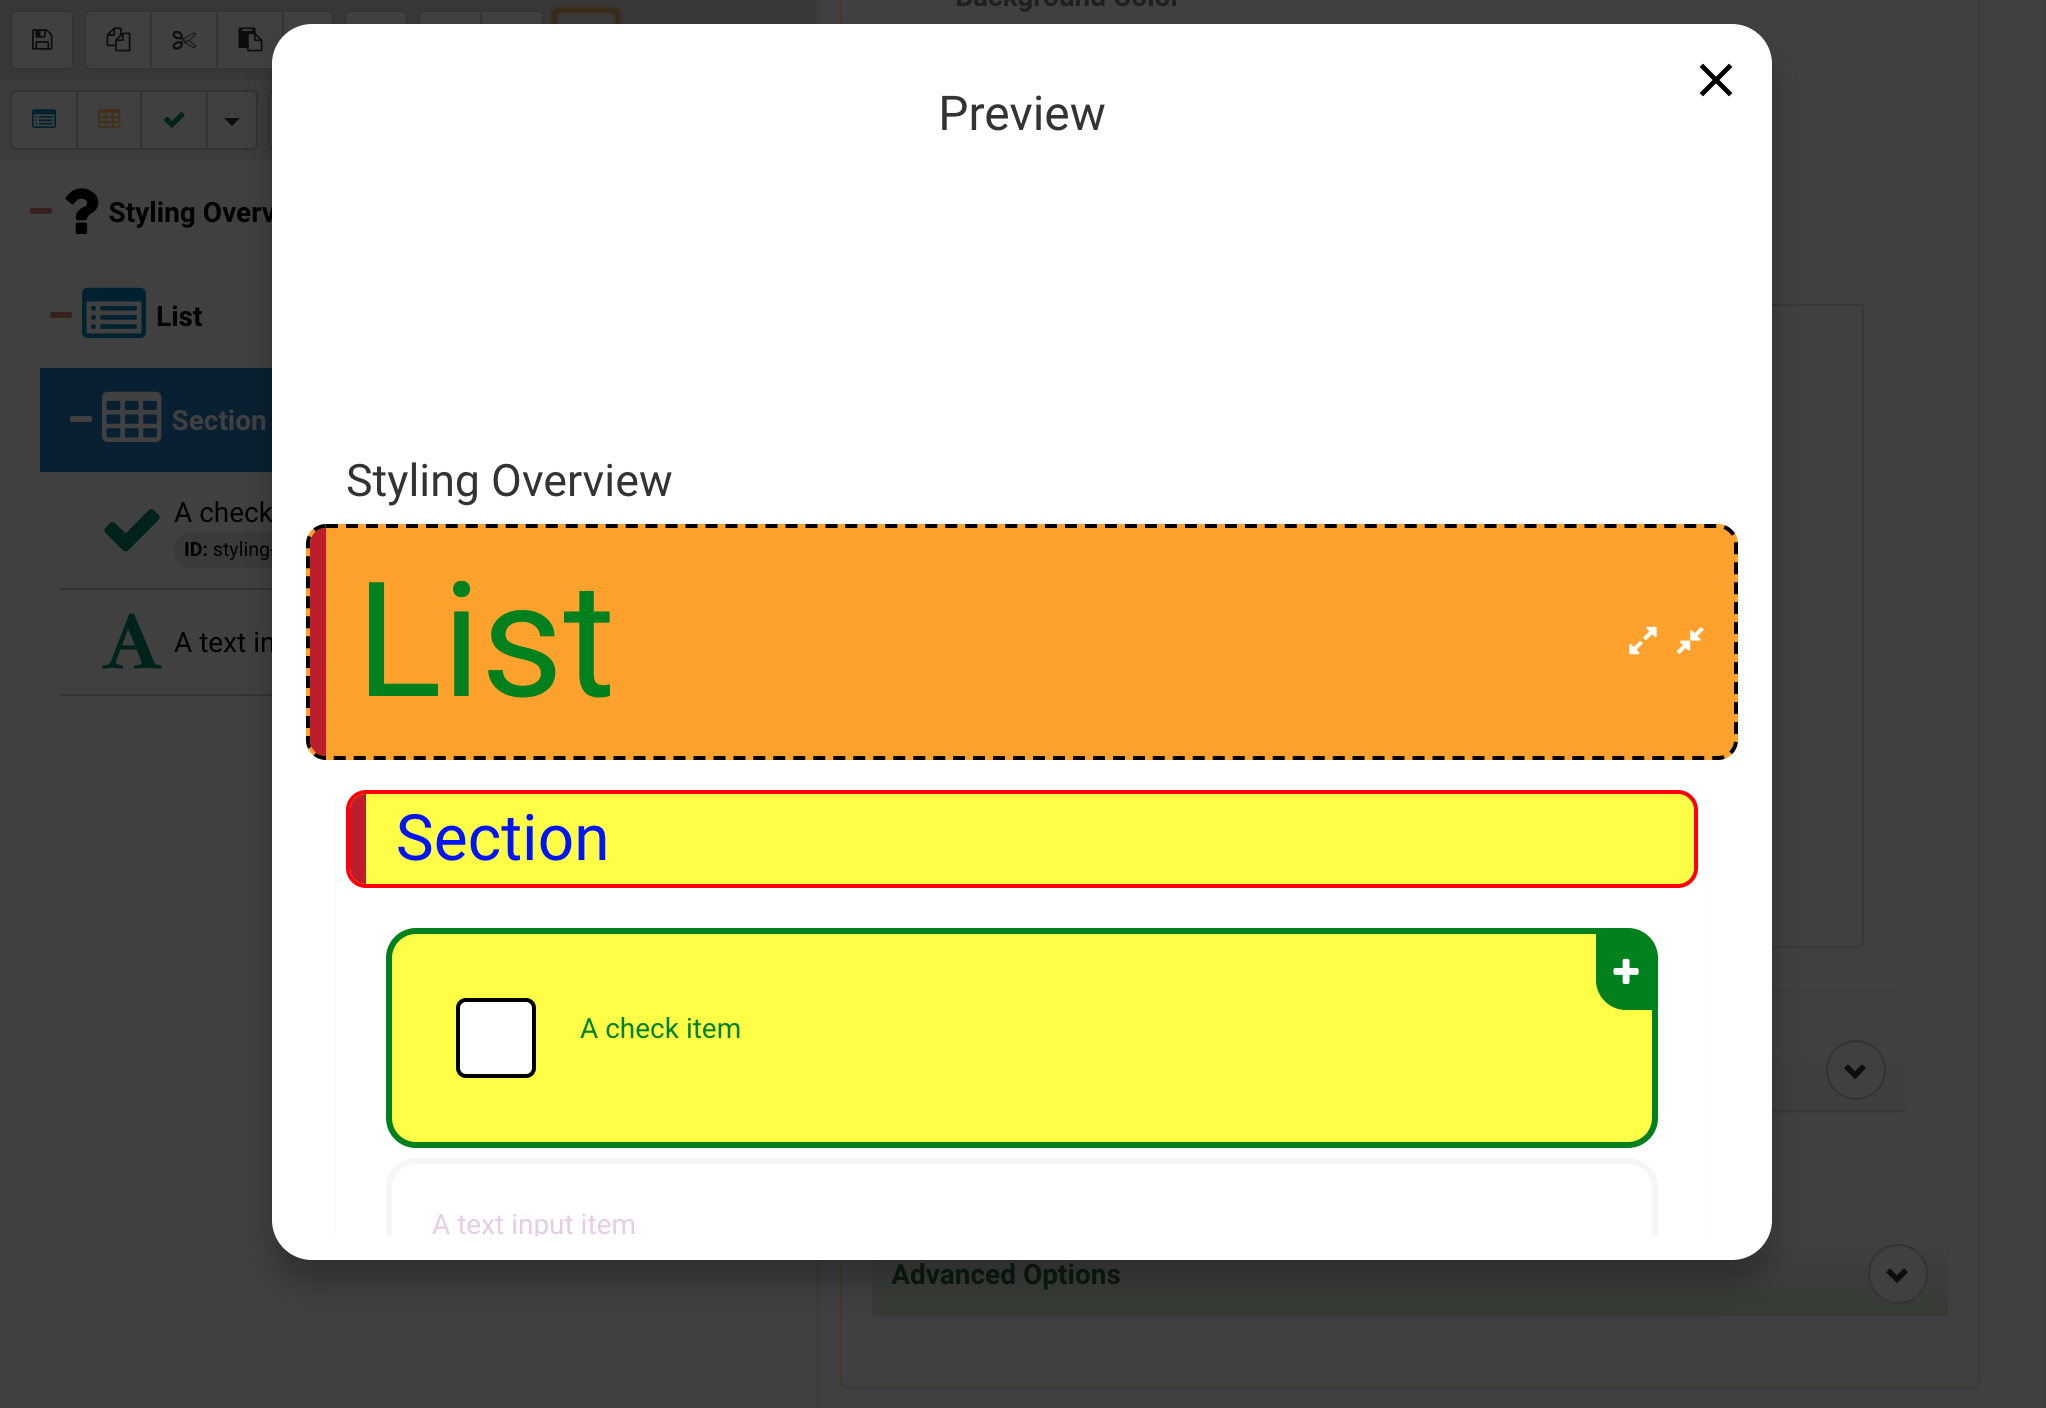Click the expand-all arrows on List header
This screenshot has height=1408, width=2046.
[x=1642, y=641]
